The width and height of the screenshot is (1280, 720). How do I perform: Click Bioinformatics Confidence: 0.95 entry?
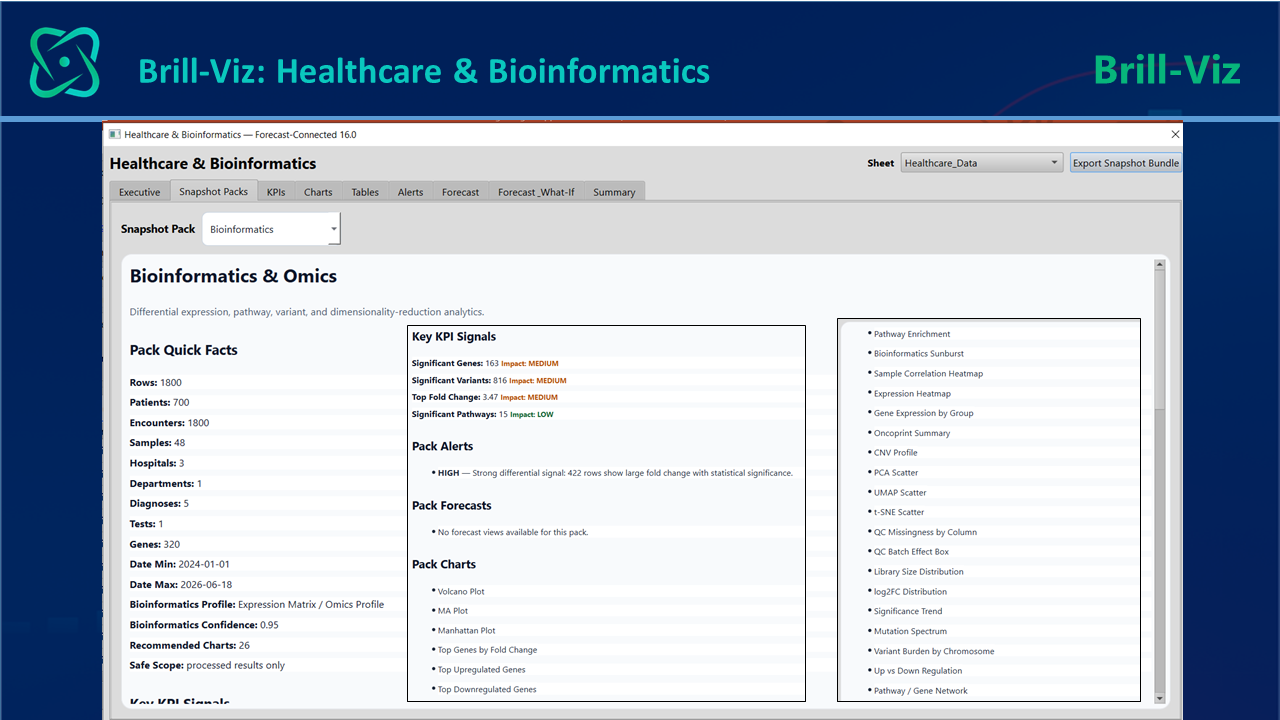[204, 625]
